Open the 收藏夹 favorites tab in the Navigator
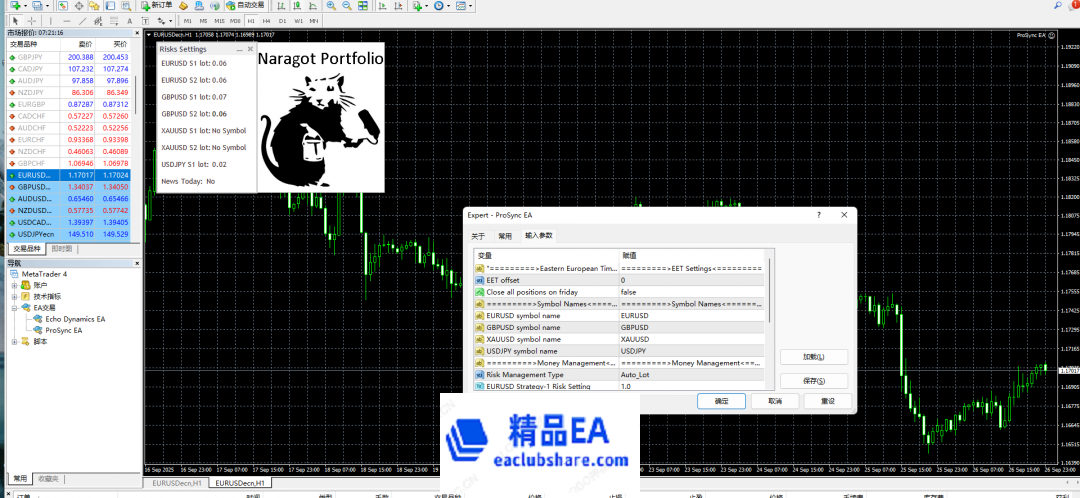The width and height of the screenshot is (1080, 498). 48,479
